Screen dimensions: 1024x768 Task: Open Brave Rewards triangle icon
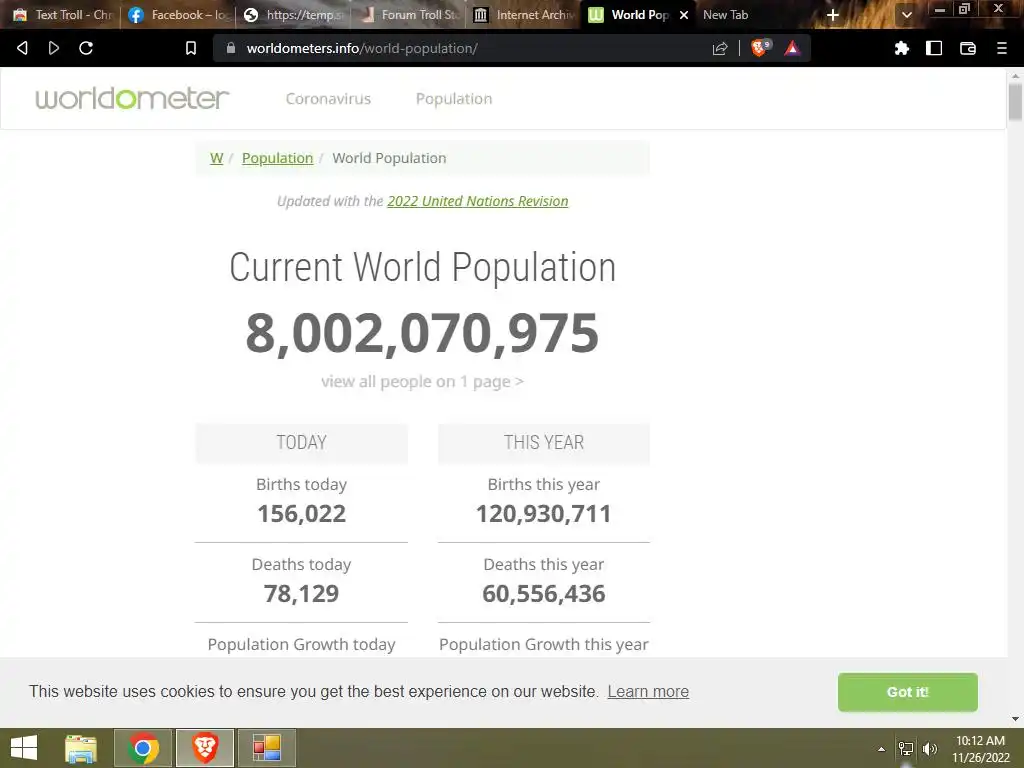coord(792,48)
